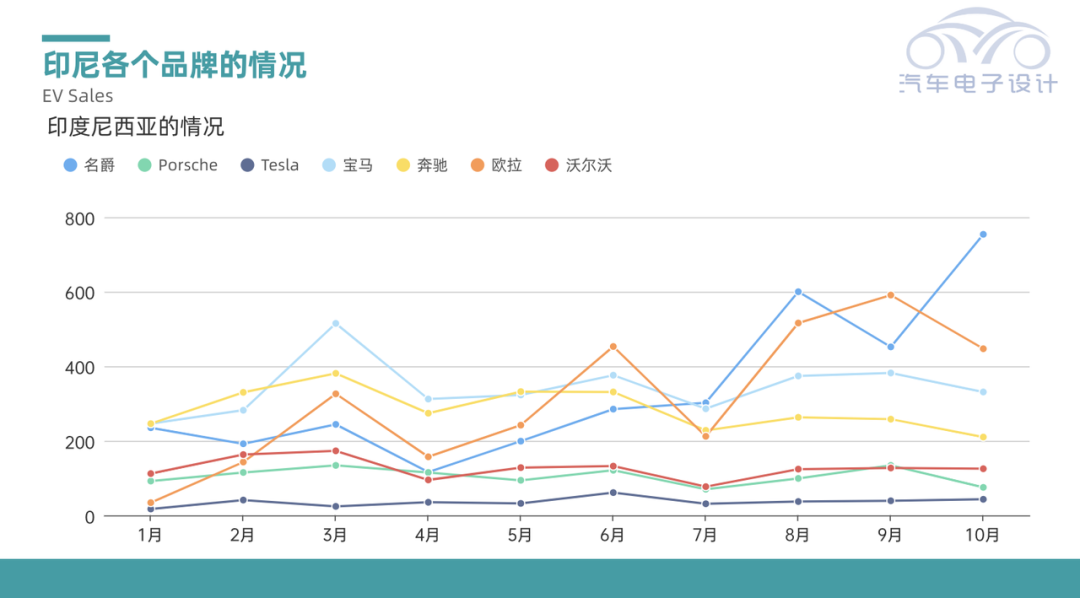Screen dimensions: 1080x598
Task: Click the 9月 x-axis label
Action: tap(891, 535)
